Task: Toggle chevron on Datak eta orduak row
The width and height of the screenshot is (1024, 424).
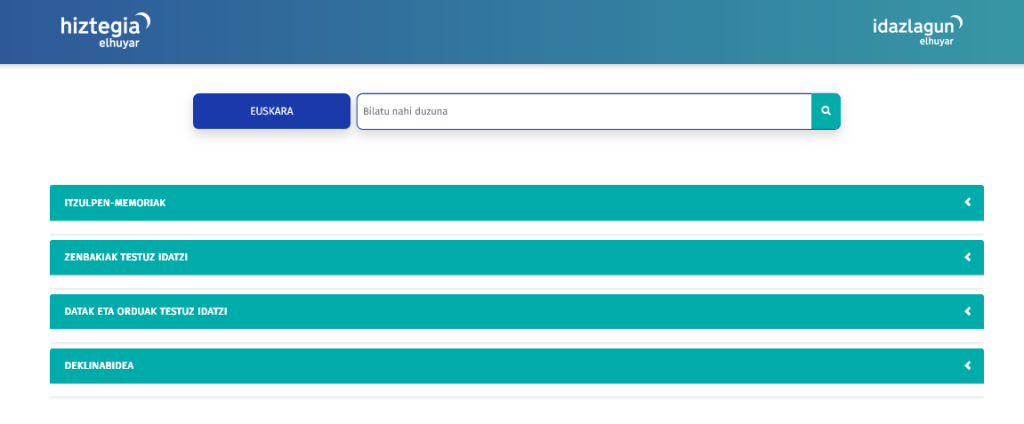Action: pos(967,311)
